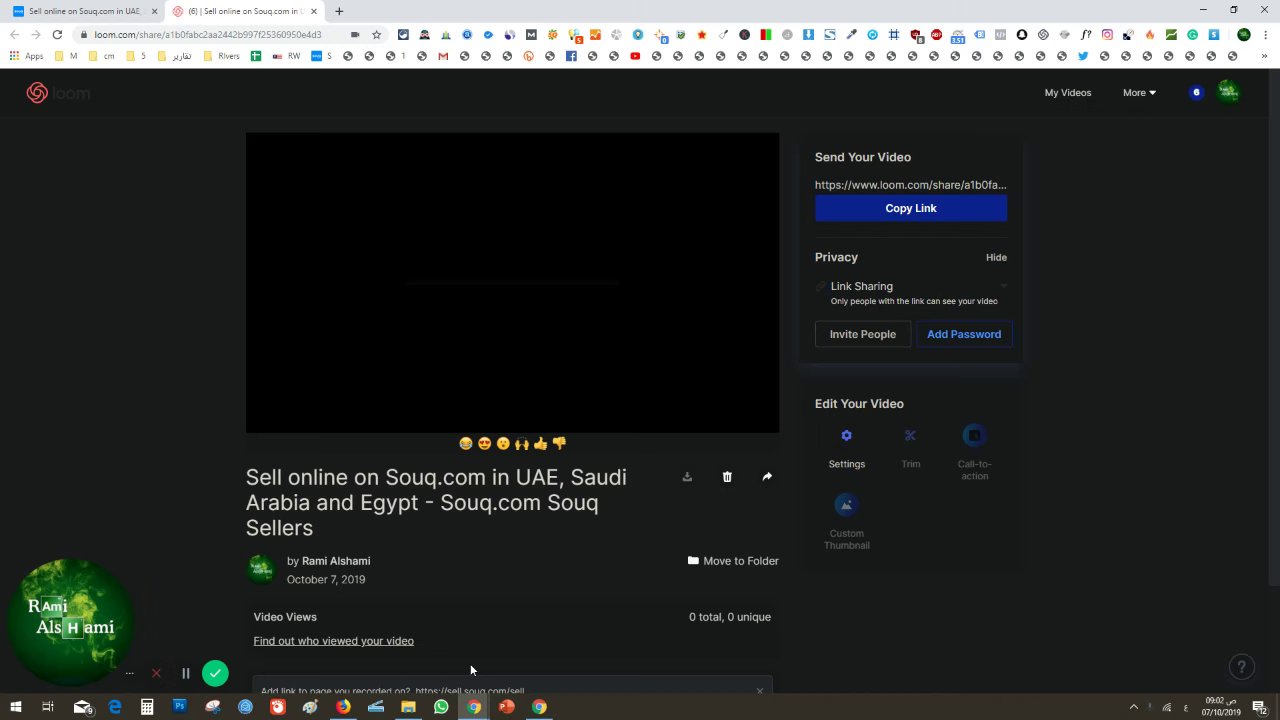Show hidden system tray icons
Image resolution: width=1280 pixels, height=720 pixels.
pyautogui.click(x=1133, y=707)
